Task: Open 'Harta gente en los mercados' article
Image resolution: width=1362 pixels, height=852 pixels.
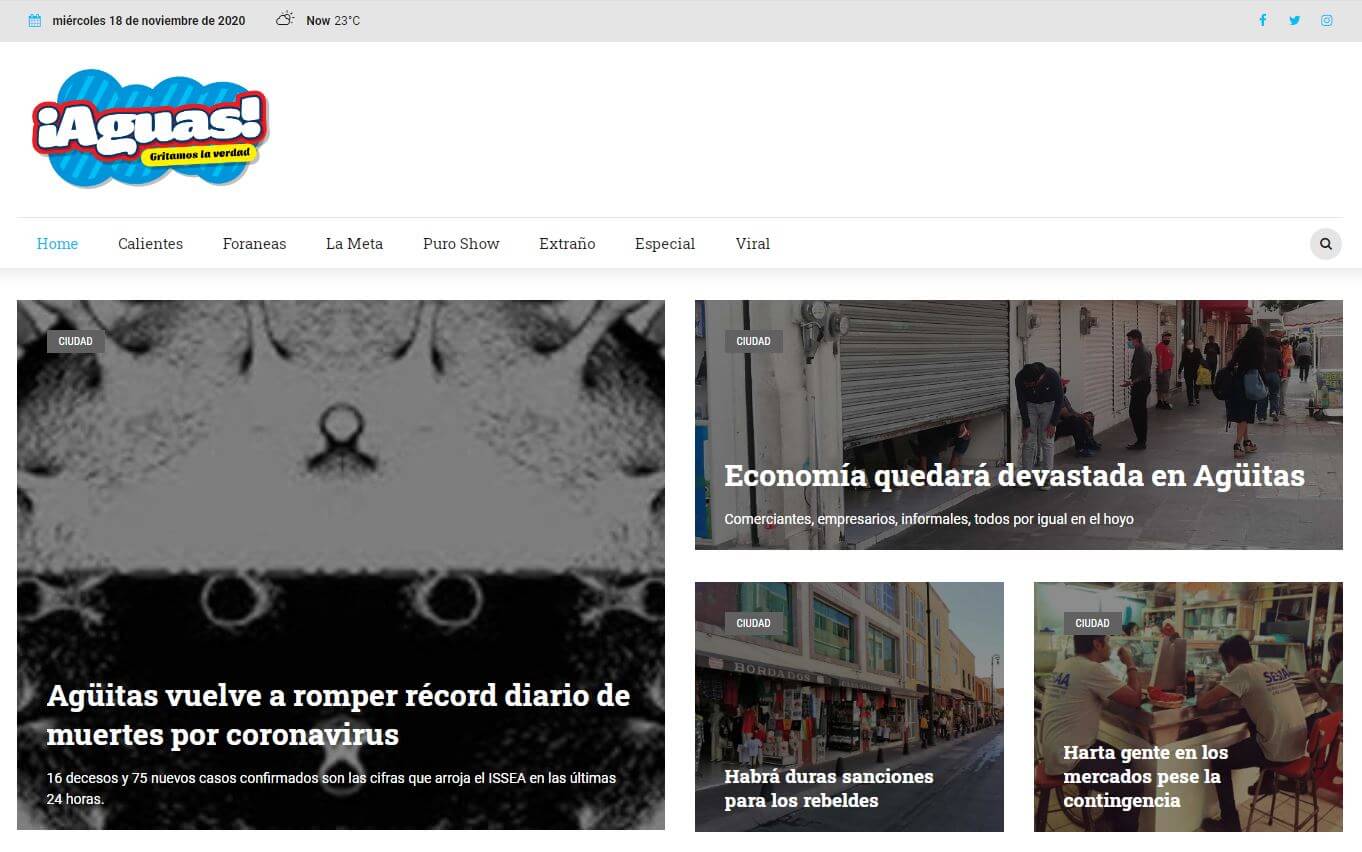Action: 1146,776
